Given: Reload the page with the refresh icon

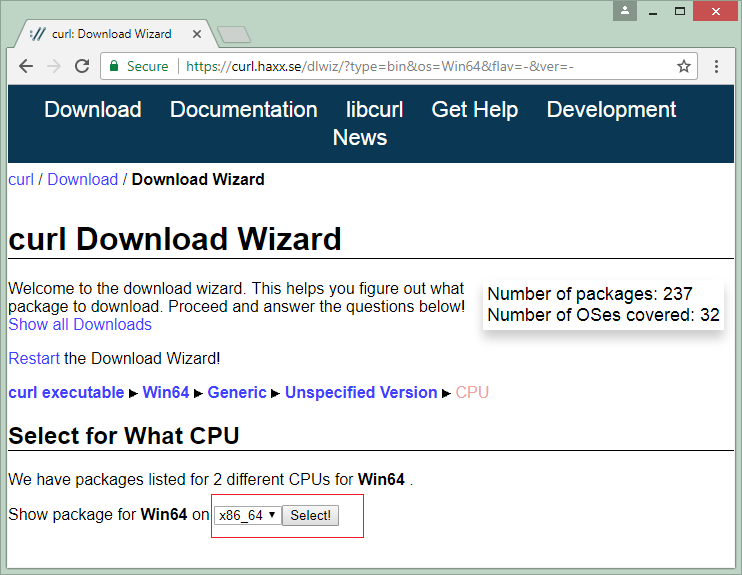Looking at the screenshot, I should coord(82,66).
